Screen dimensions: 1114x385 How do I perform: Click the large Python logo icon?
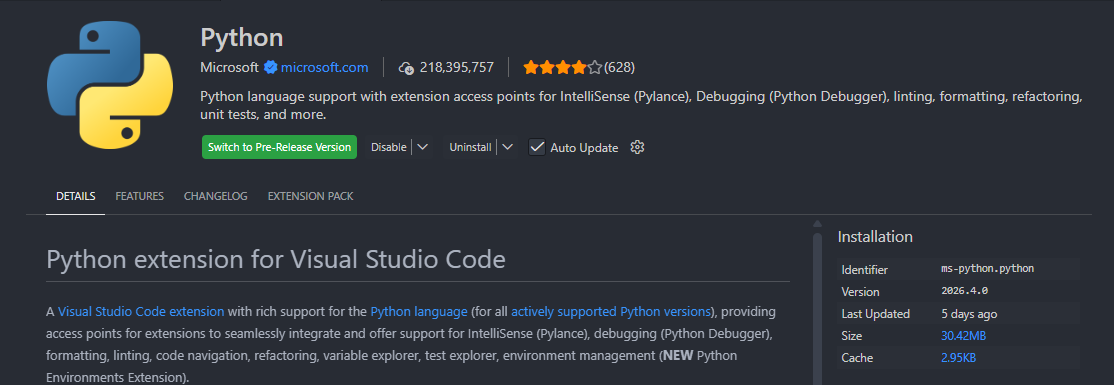110,85
